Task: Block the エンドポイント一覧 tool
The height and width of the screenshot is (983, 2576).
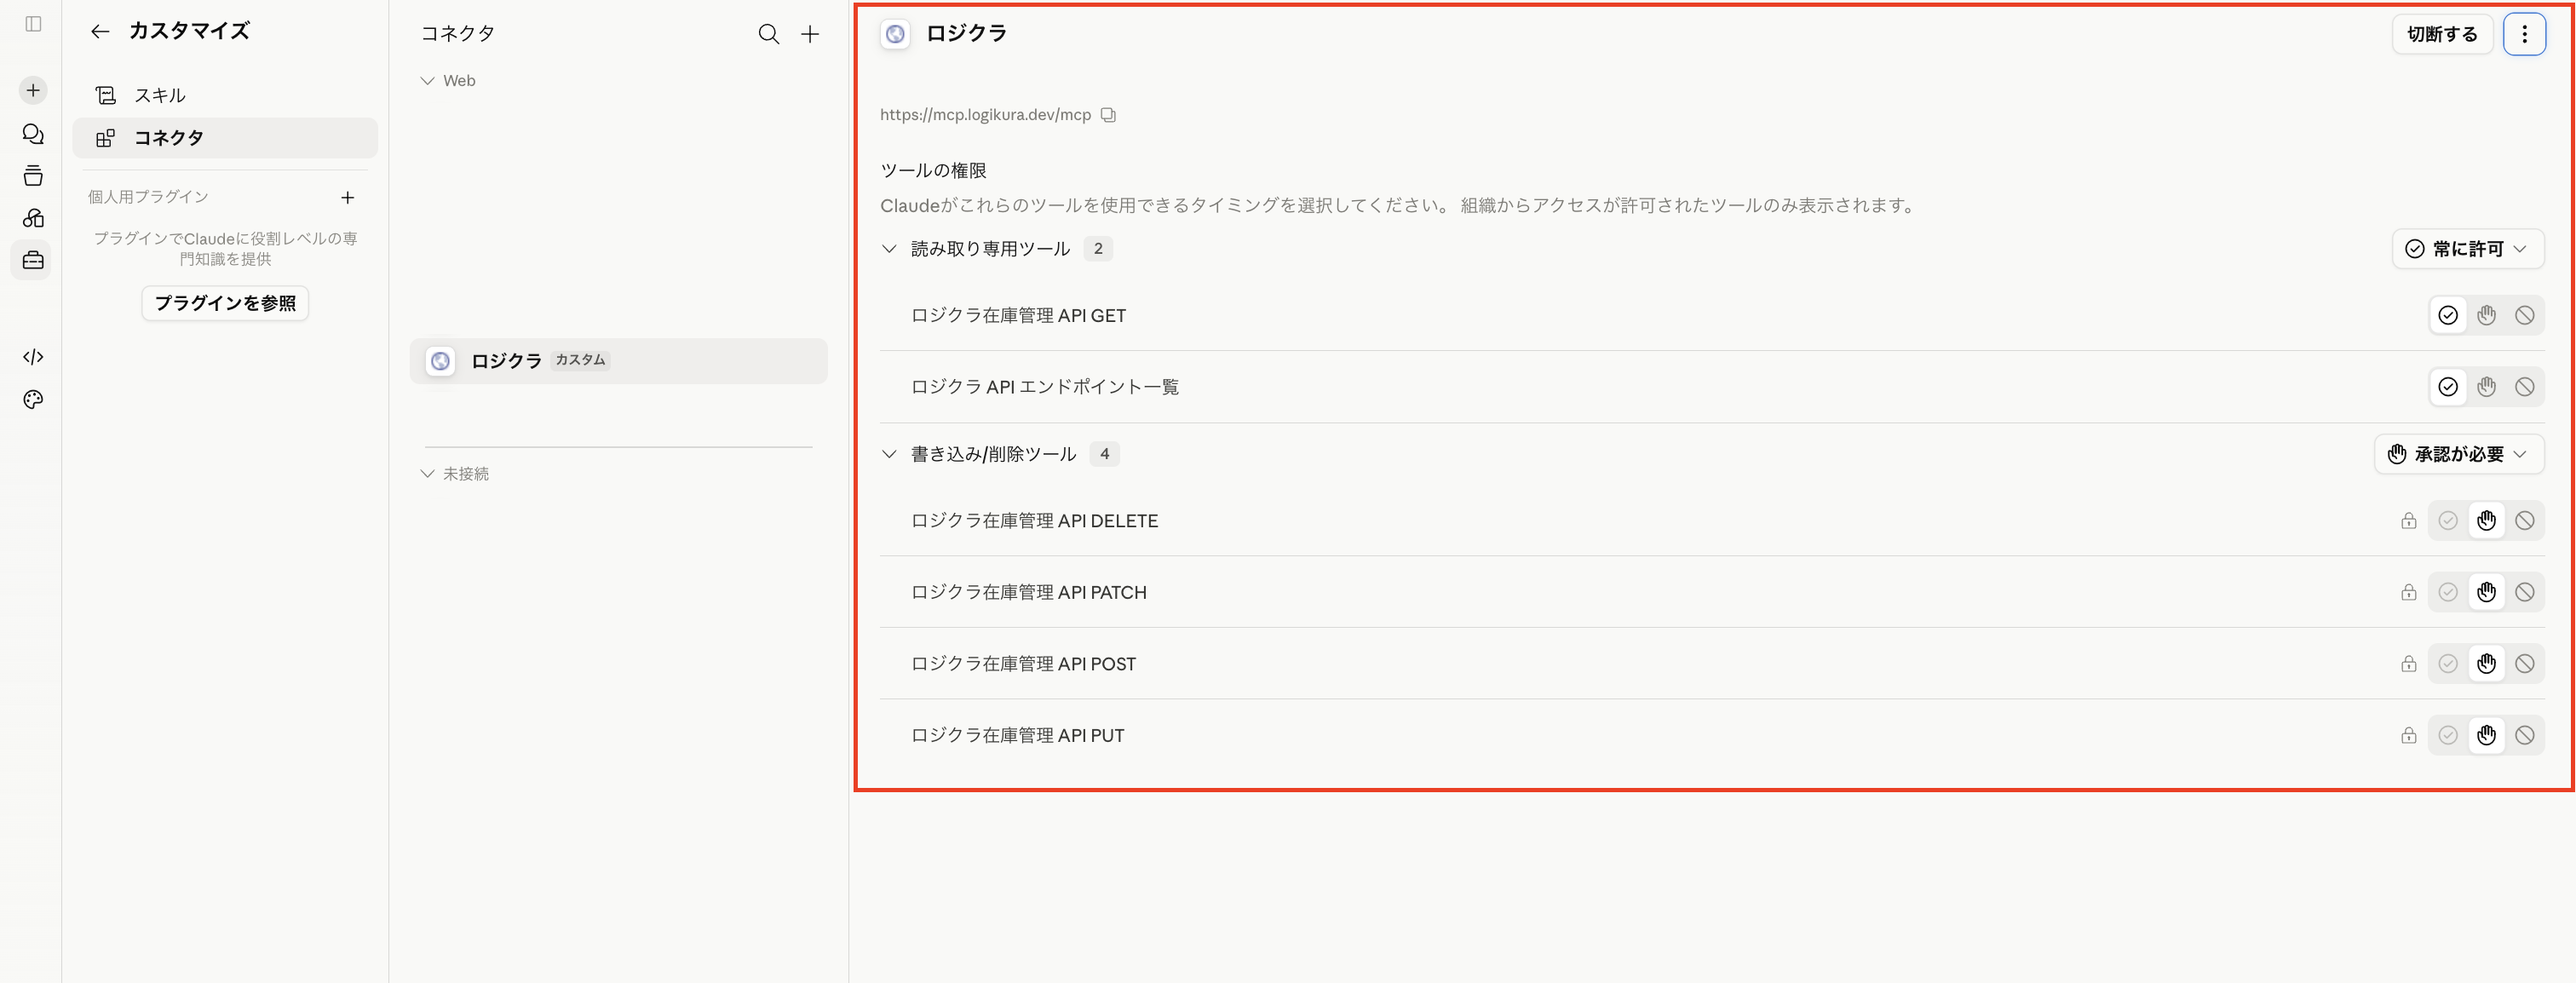Action: click(x=2525, y=387)
